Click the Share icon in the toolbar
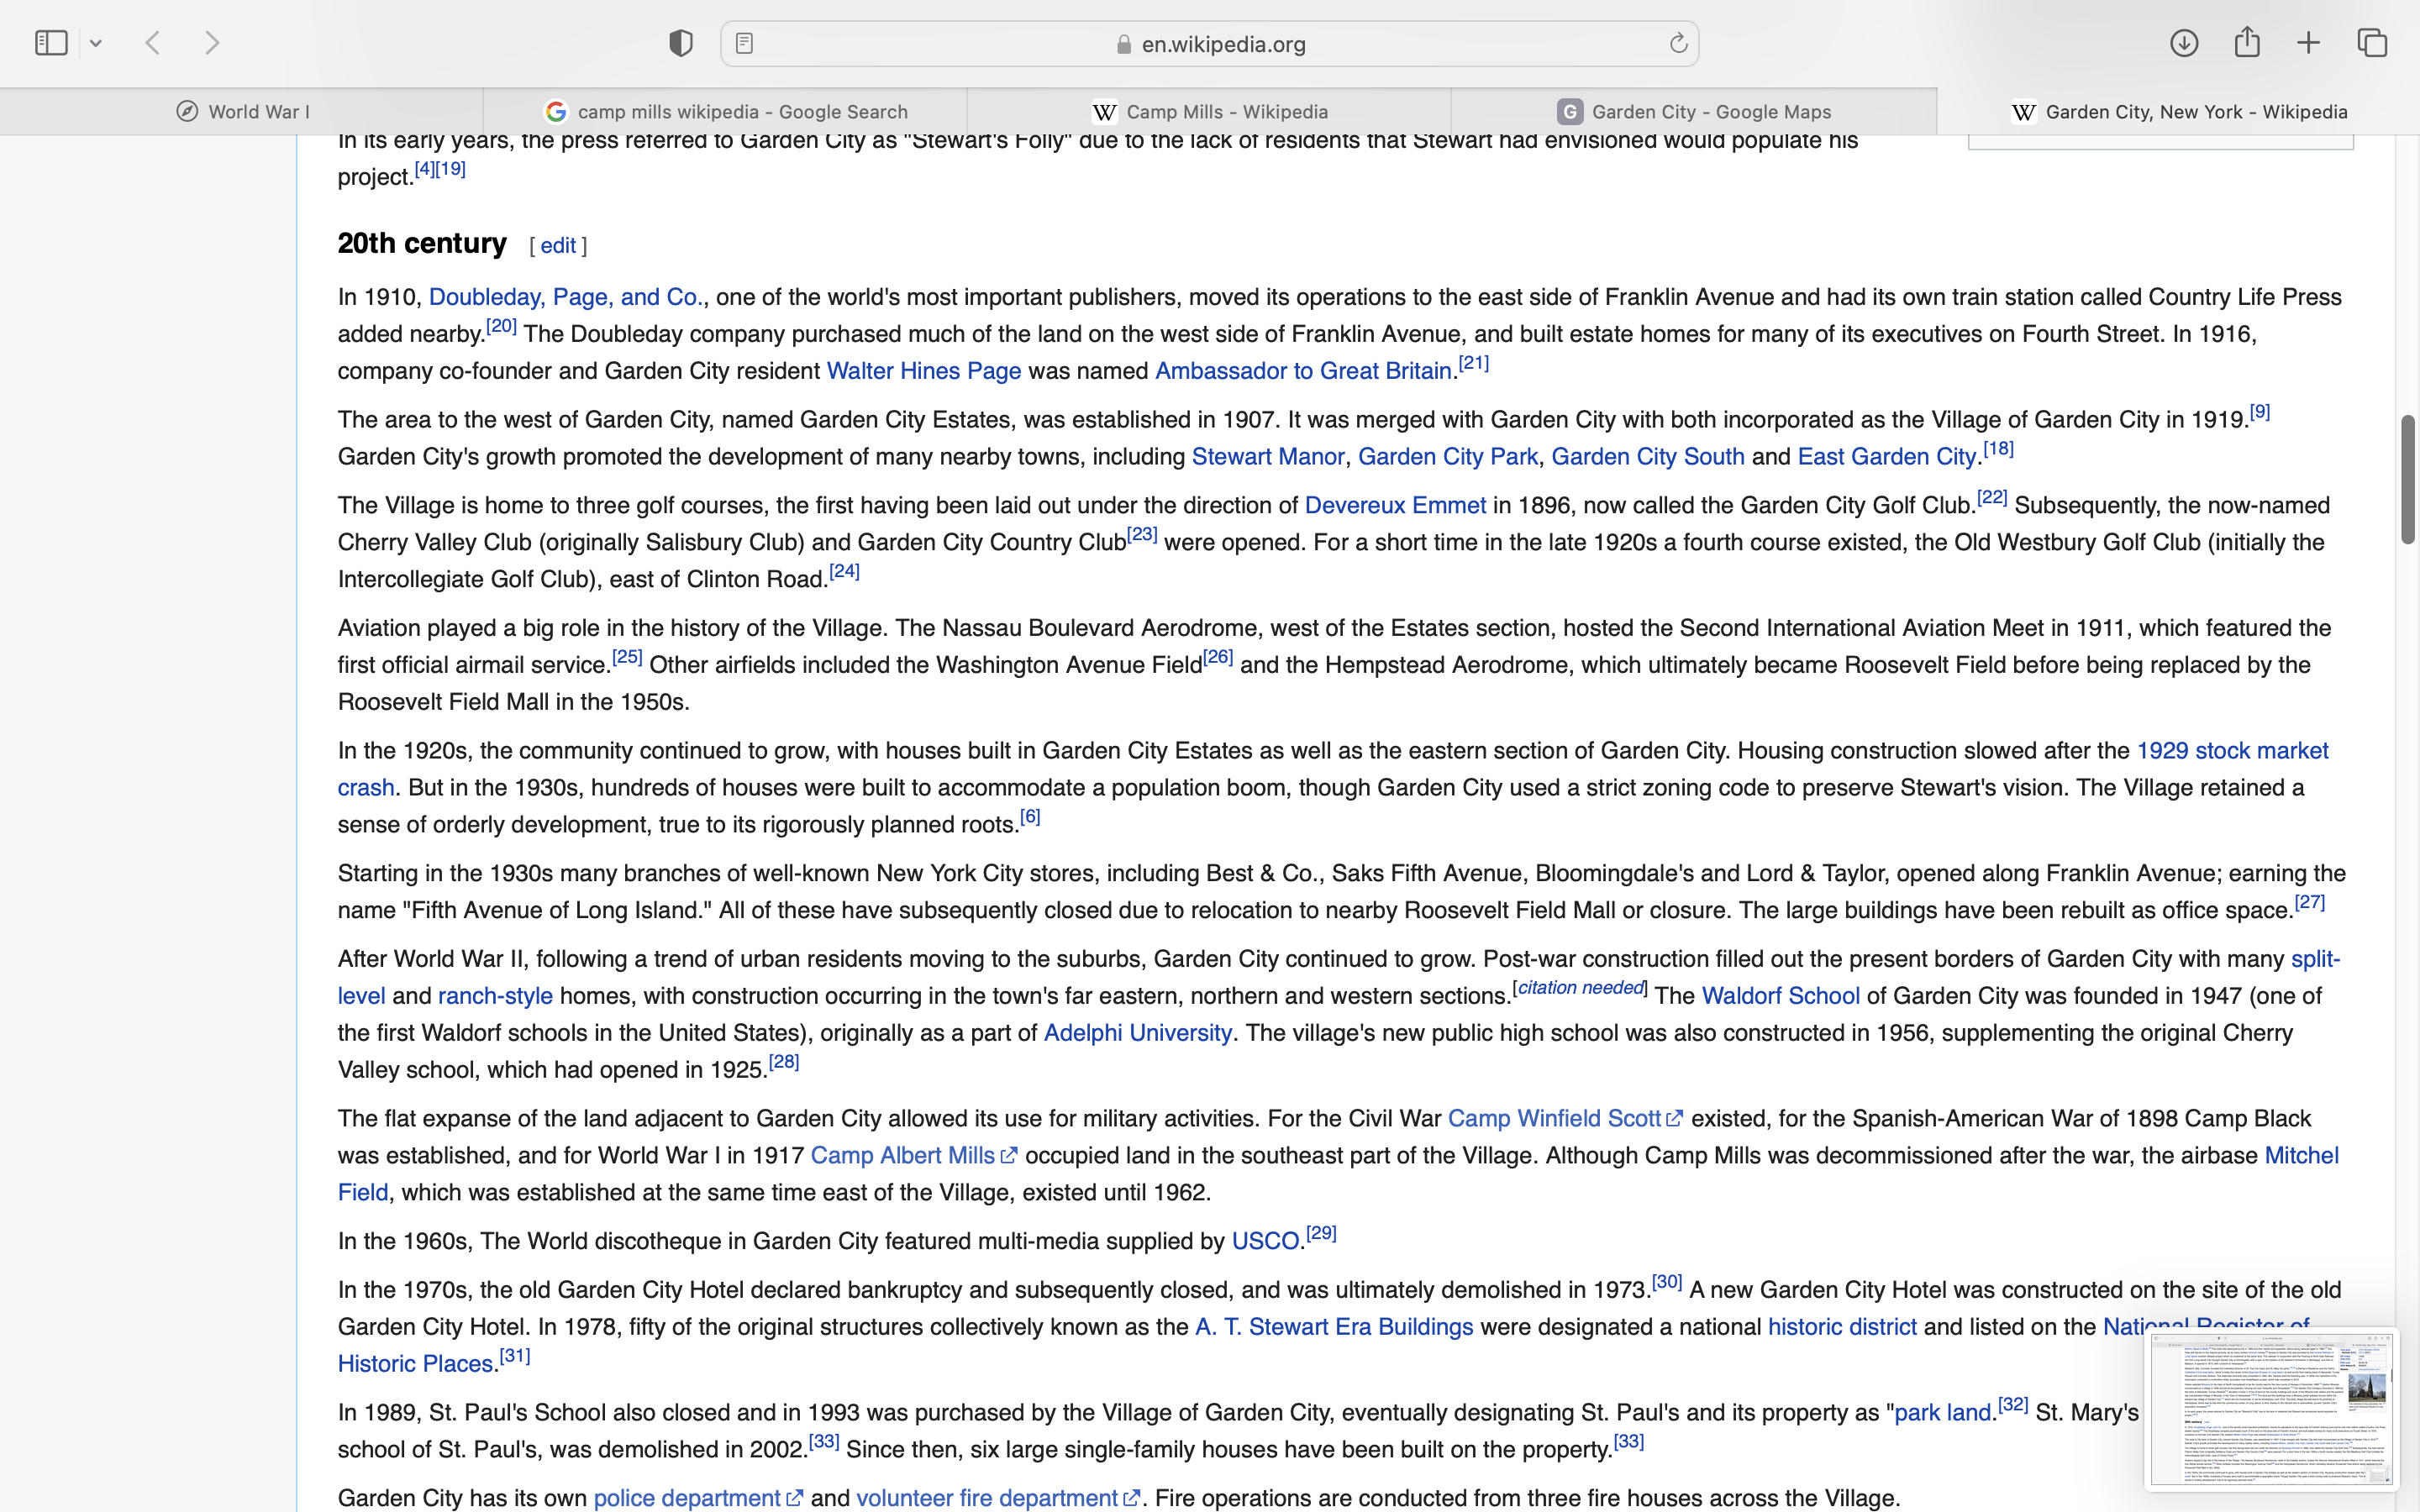 pyautogui.click(x=2247, y=42)
